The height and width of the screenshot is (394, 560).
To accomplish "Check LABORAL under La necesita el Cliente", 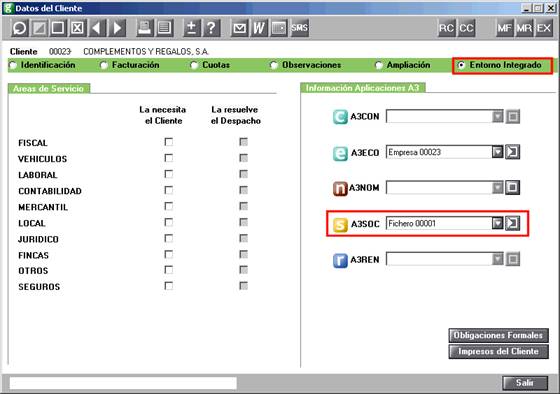I will tap(169, 174).
